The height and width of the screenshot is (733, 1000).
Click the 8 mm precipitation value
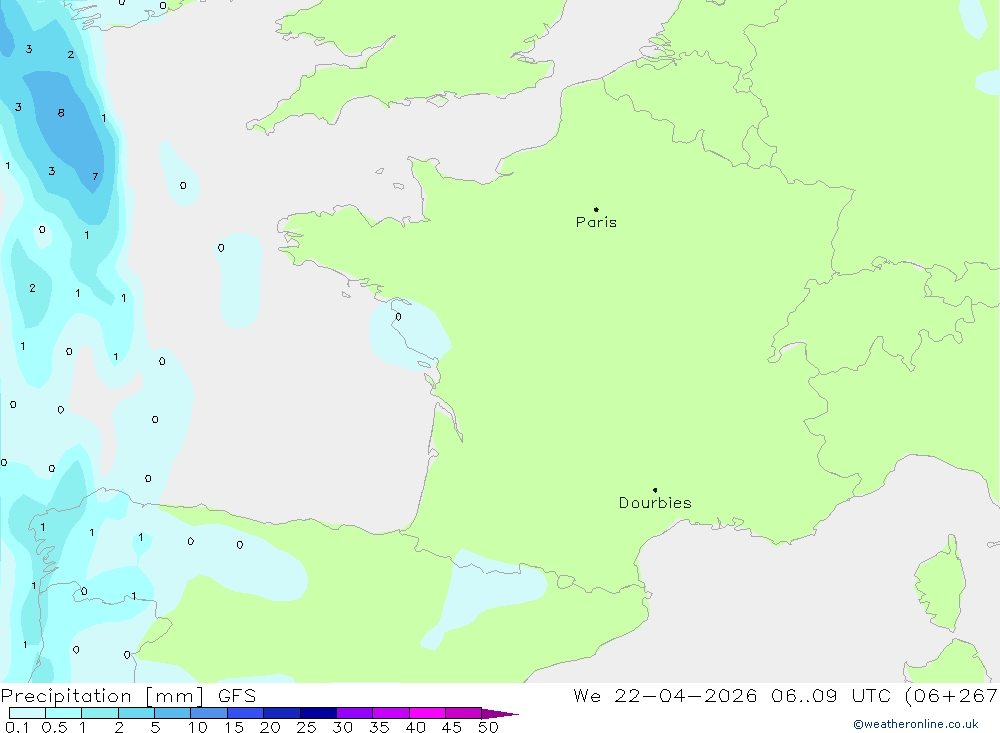[61, 113]
